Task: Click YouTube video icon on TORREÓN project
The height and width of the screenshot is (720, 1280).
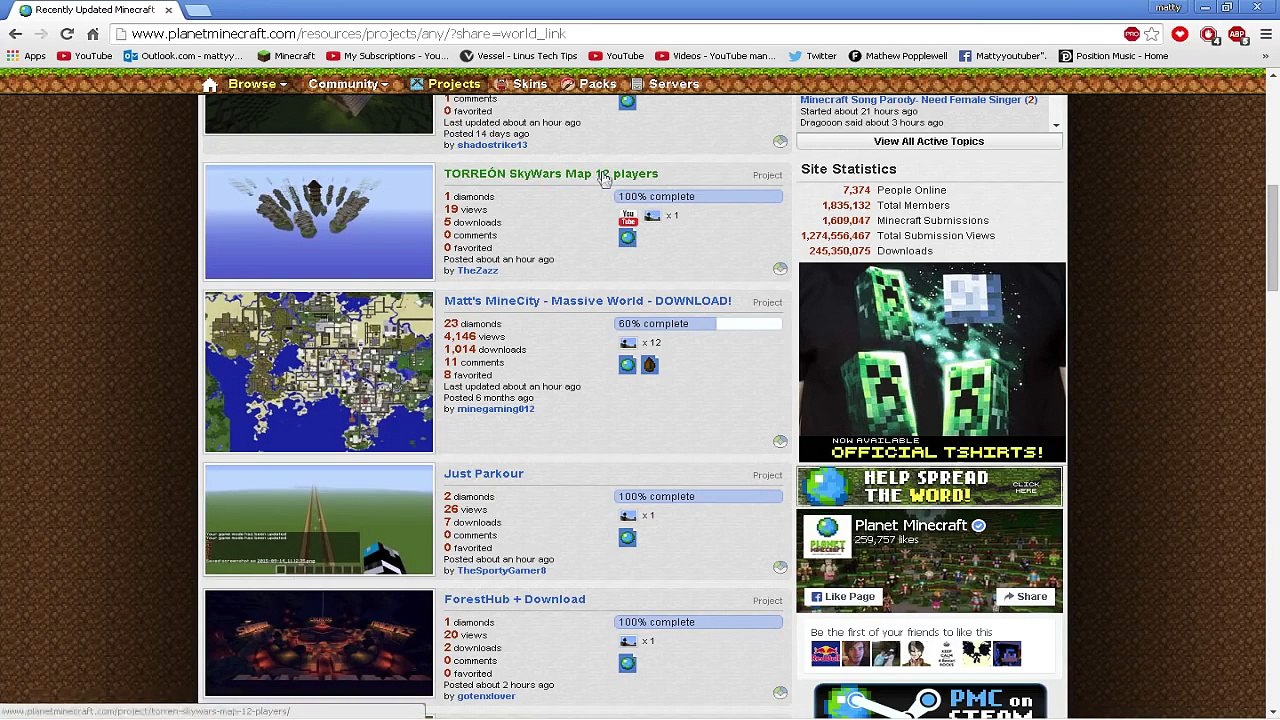Action: tap(628, 217)
